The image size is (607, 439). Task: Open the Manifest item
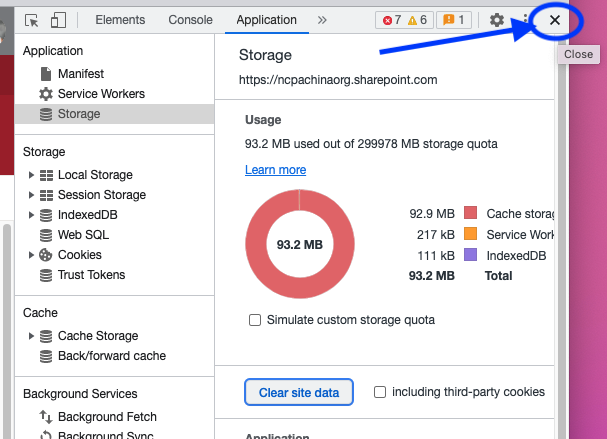[x=80, y=74]
